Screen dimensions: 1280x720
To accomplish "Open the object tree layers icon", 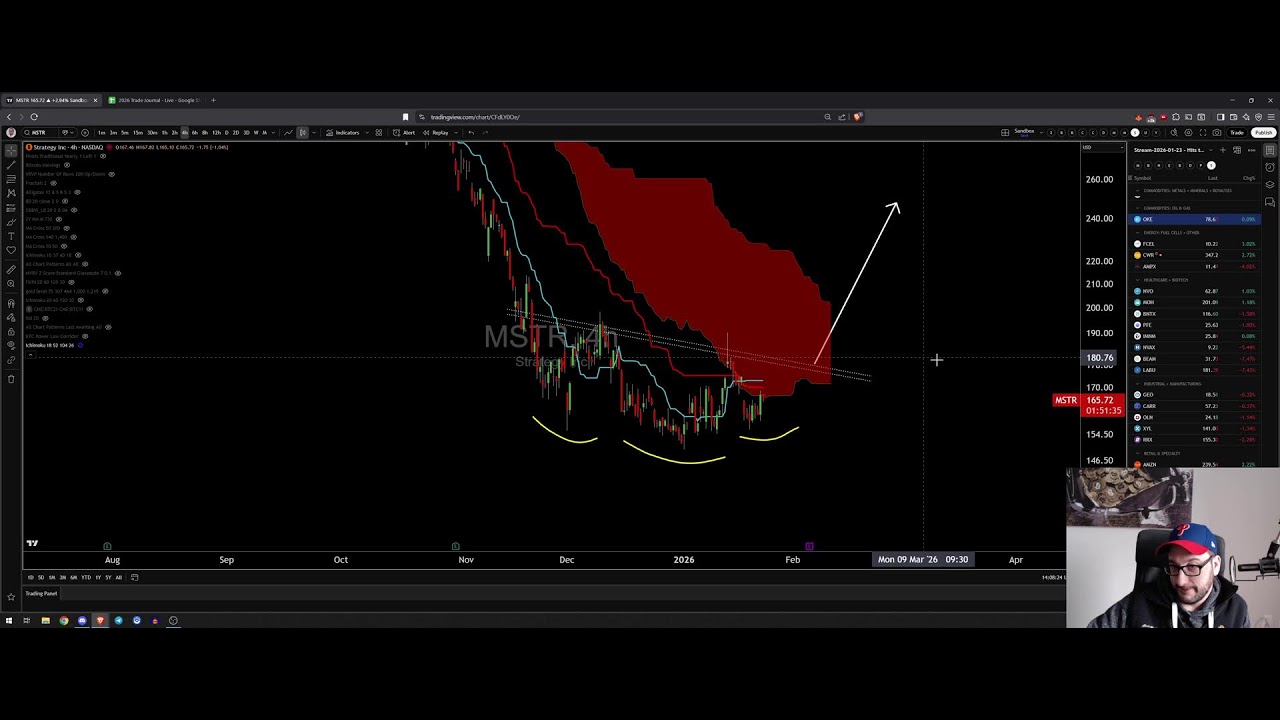I will click(1271, 185).
